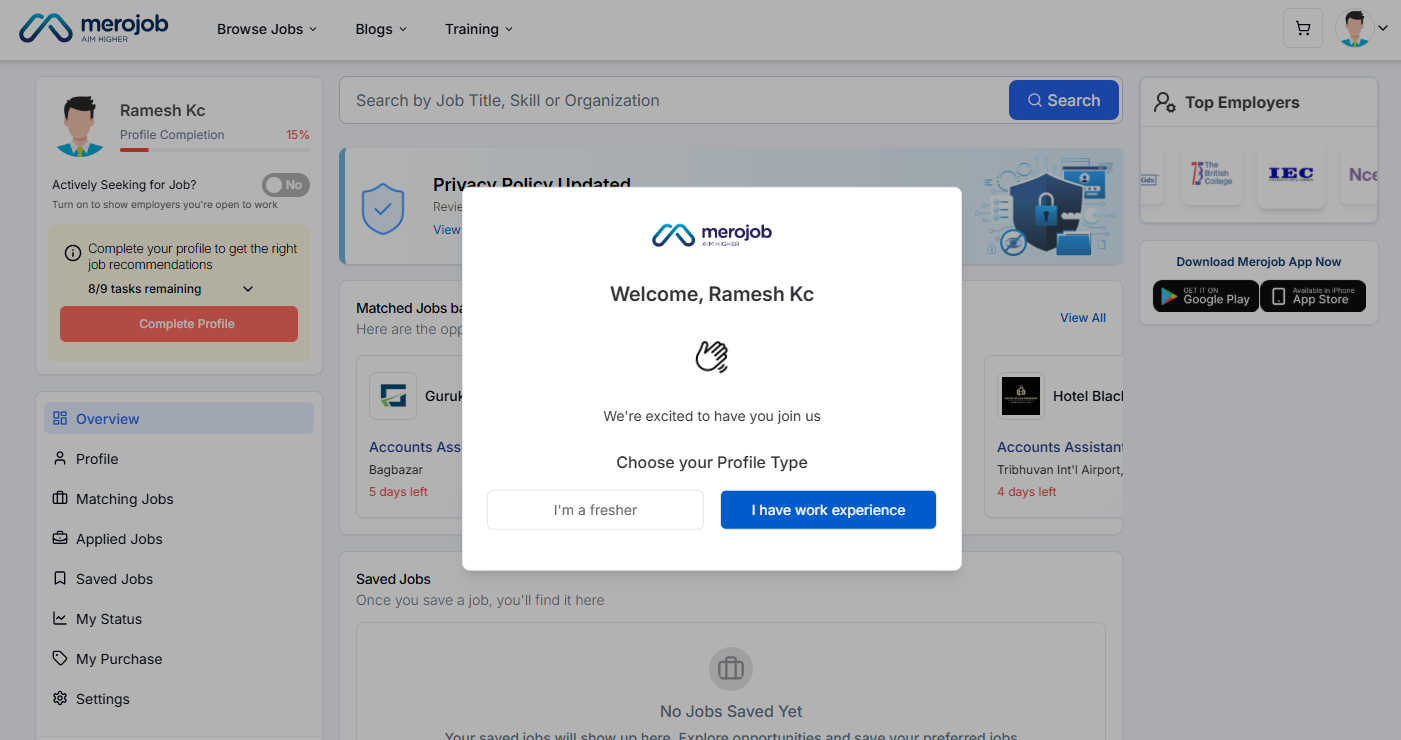
Task: Click the My Purchase tag icon
Action: (x=60, y=659)
